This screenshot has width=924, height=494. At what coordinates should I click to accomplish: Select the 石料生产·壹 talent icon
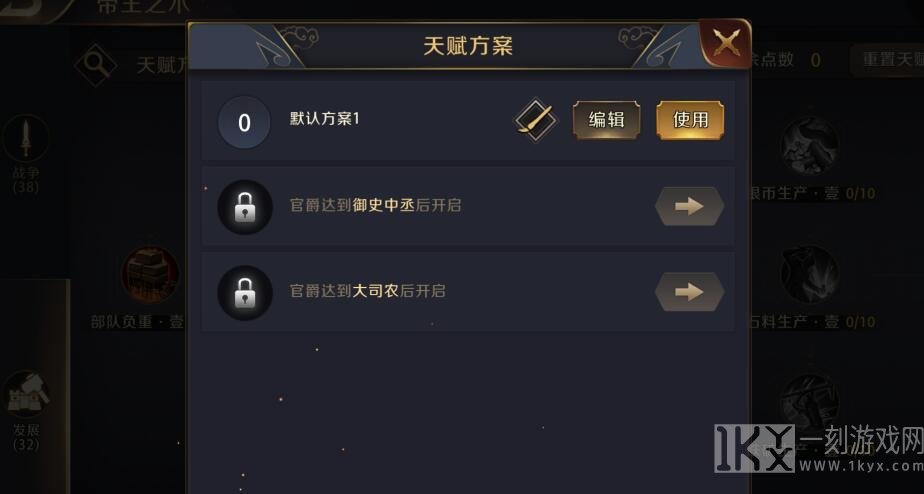pyautogui.click(x=810, y=274)
